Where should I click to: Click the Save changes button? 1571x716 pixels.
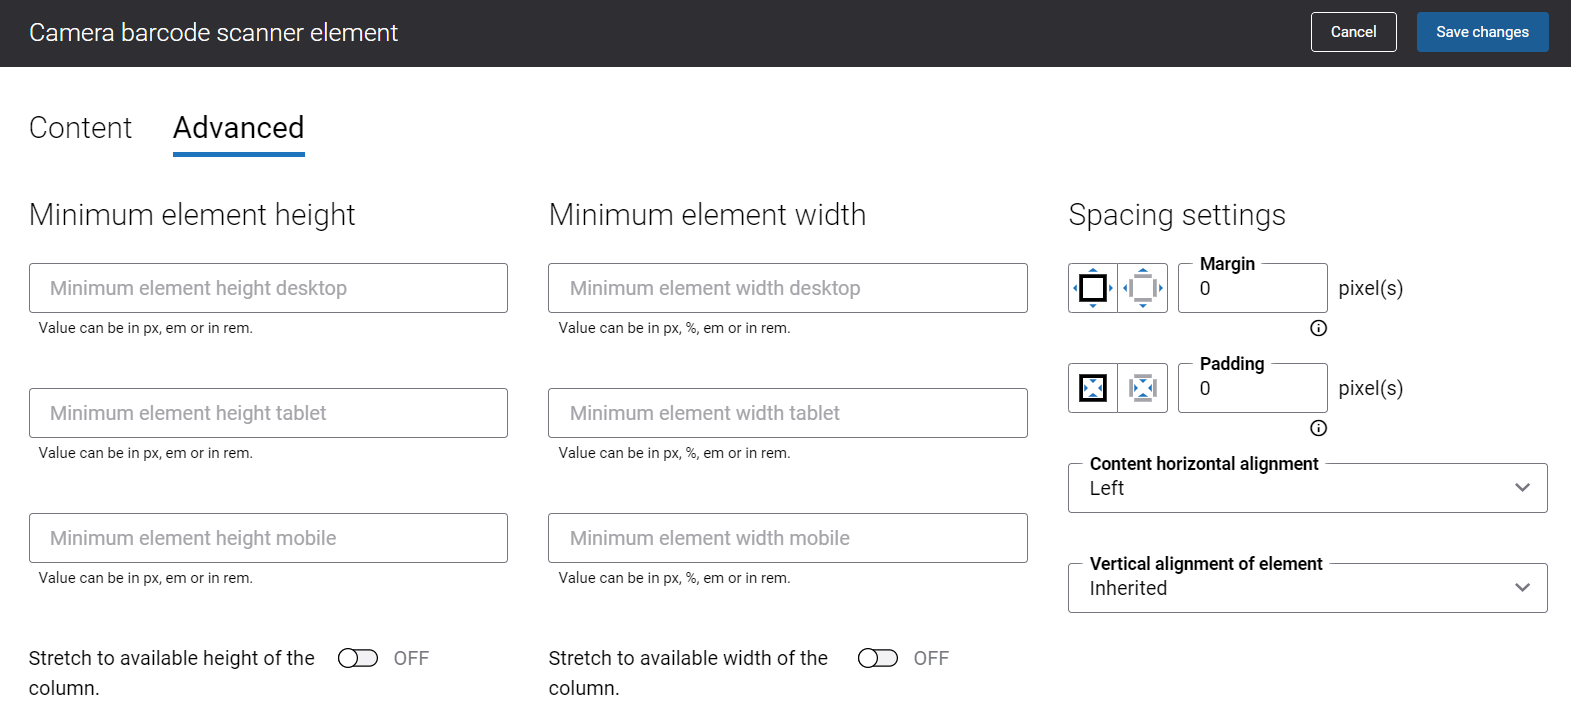[1482, 32]
